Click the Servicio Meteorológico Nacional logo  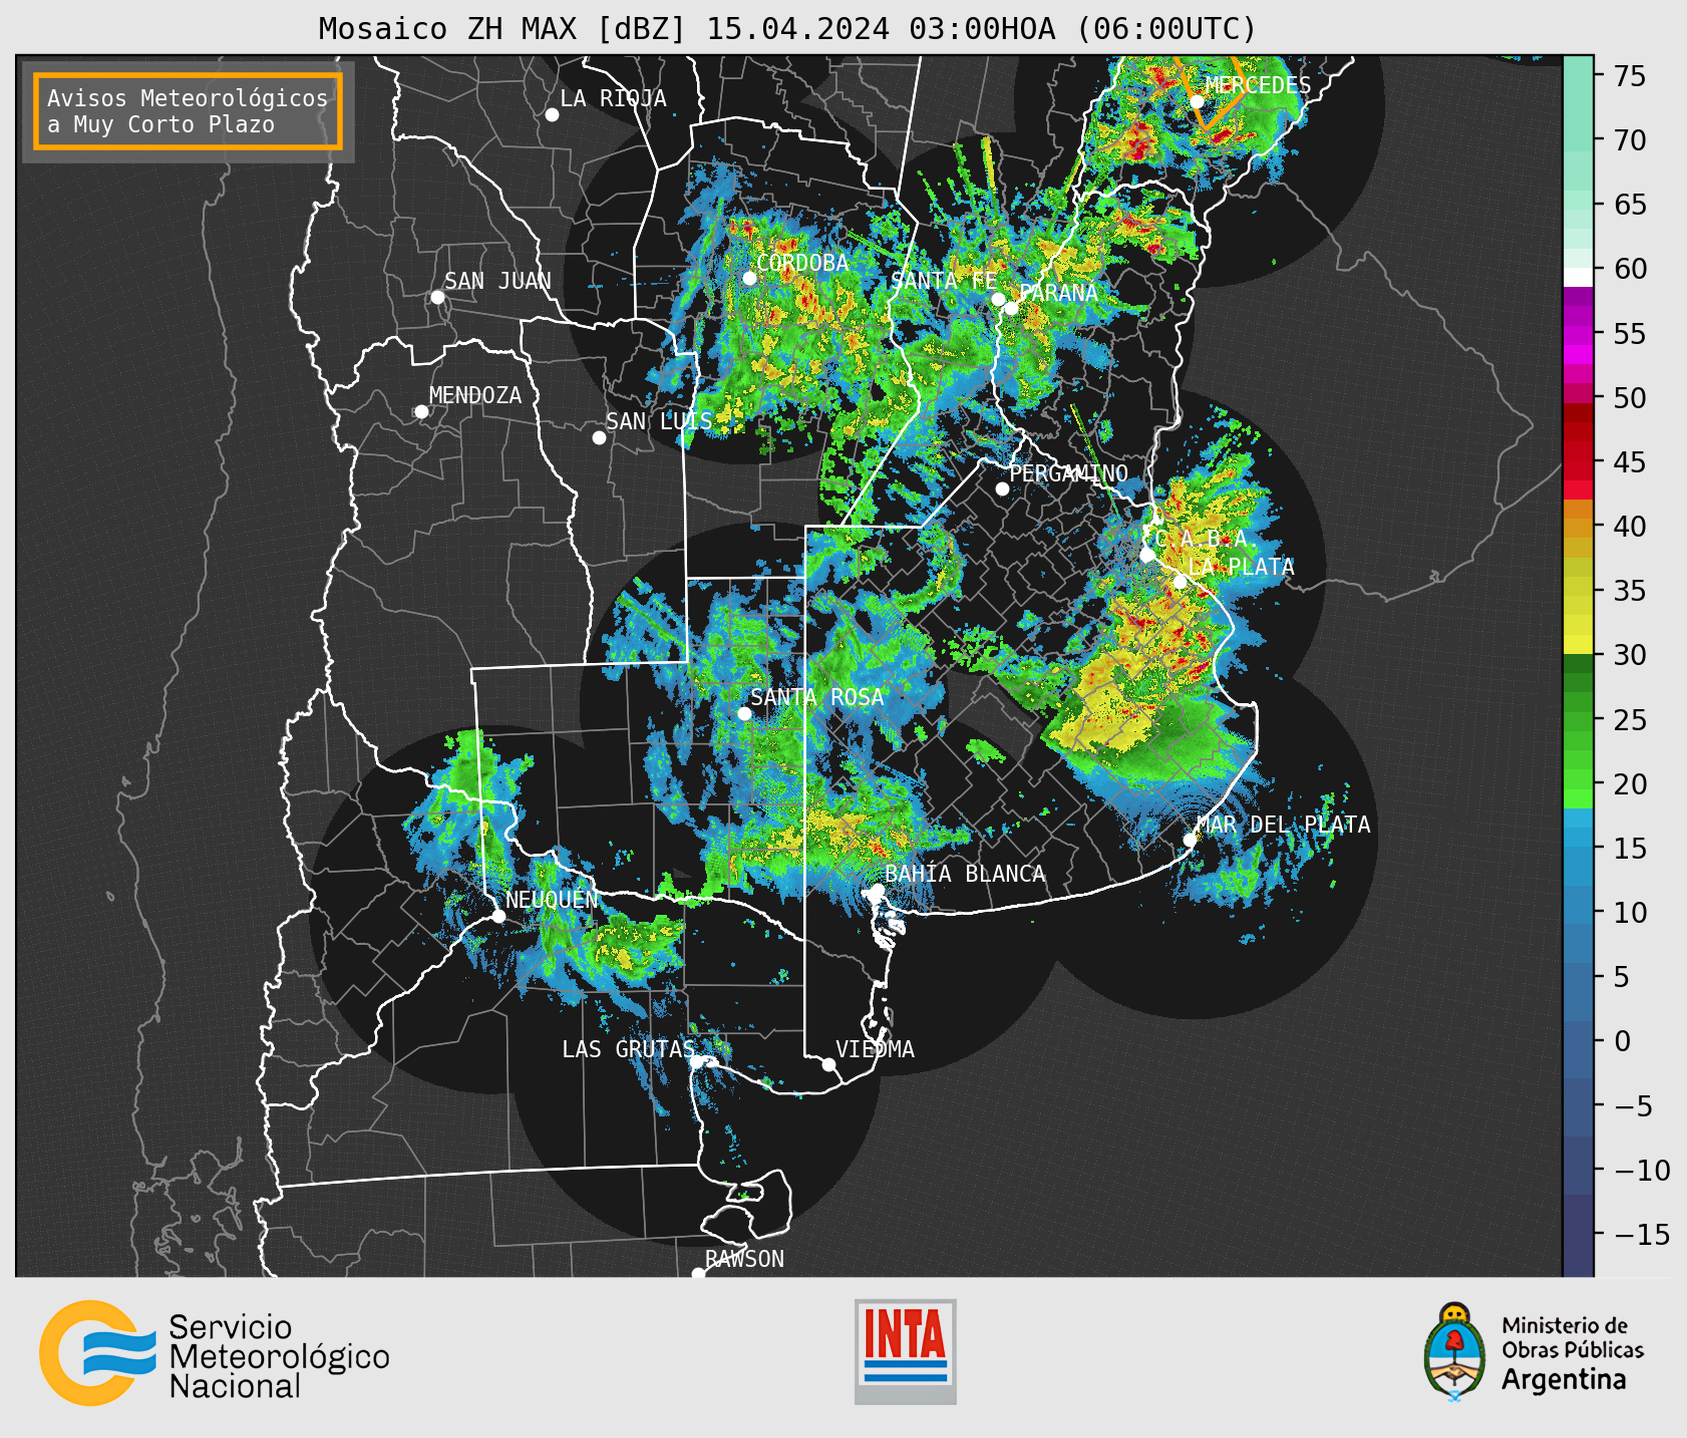pyautogui.click(x=214, y=1353)
